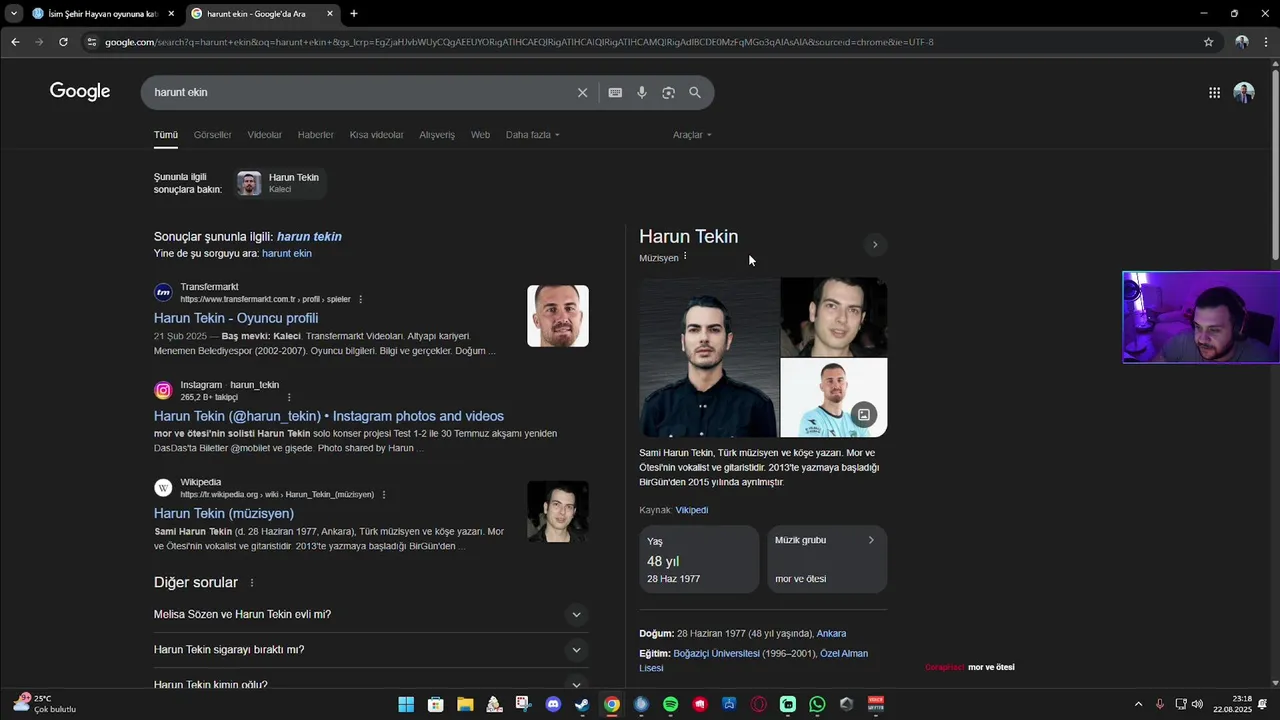Open Discord from the taskbar
Image resolution: width=1280 pixels, height=720 pixels.
tap(553, 704)
